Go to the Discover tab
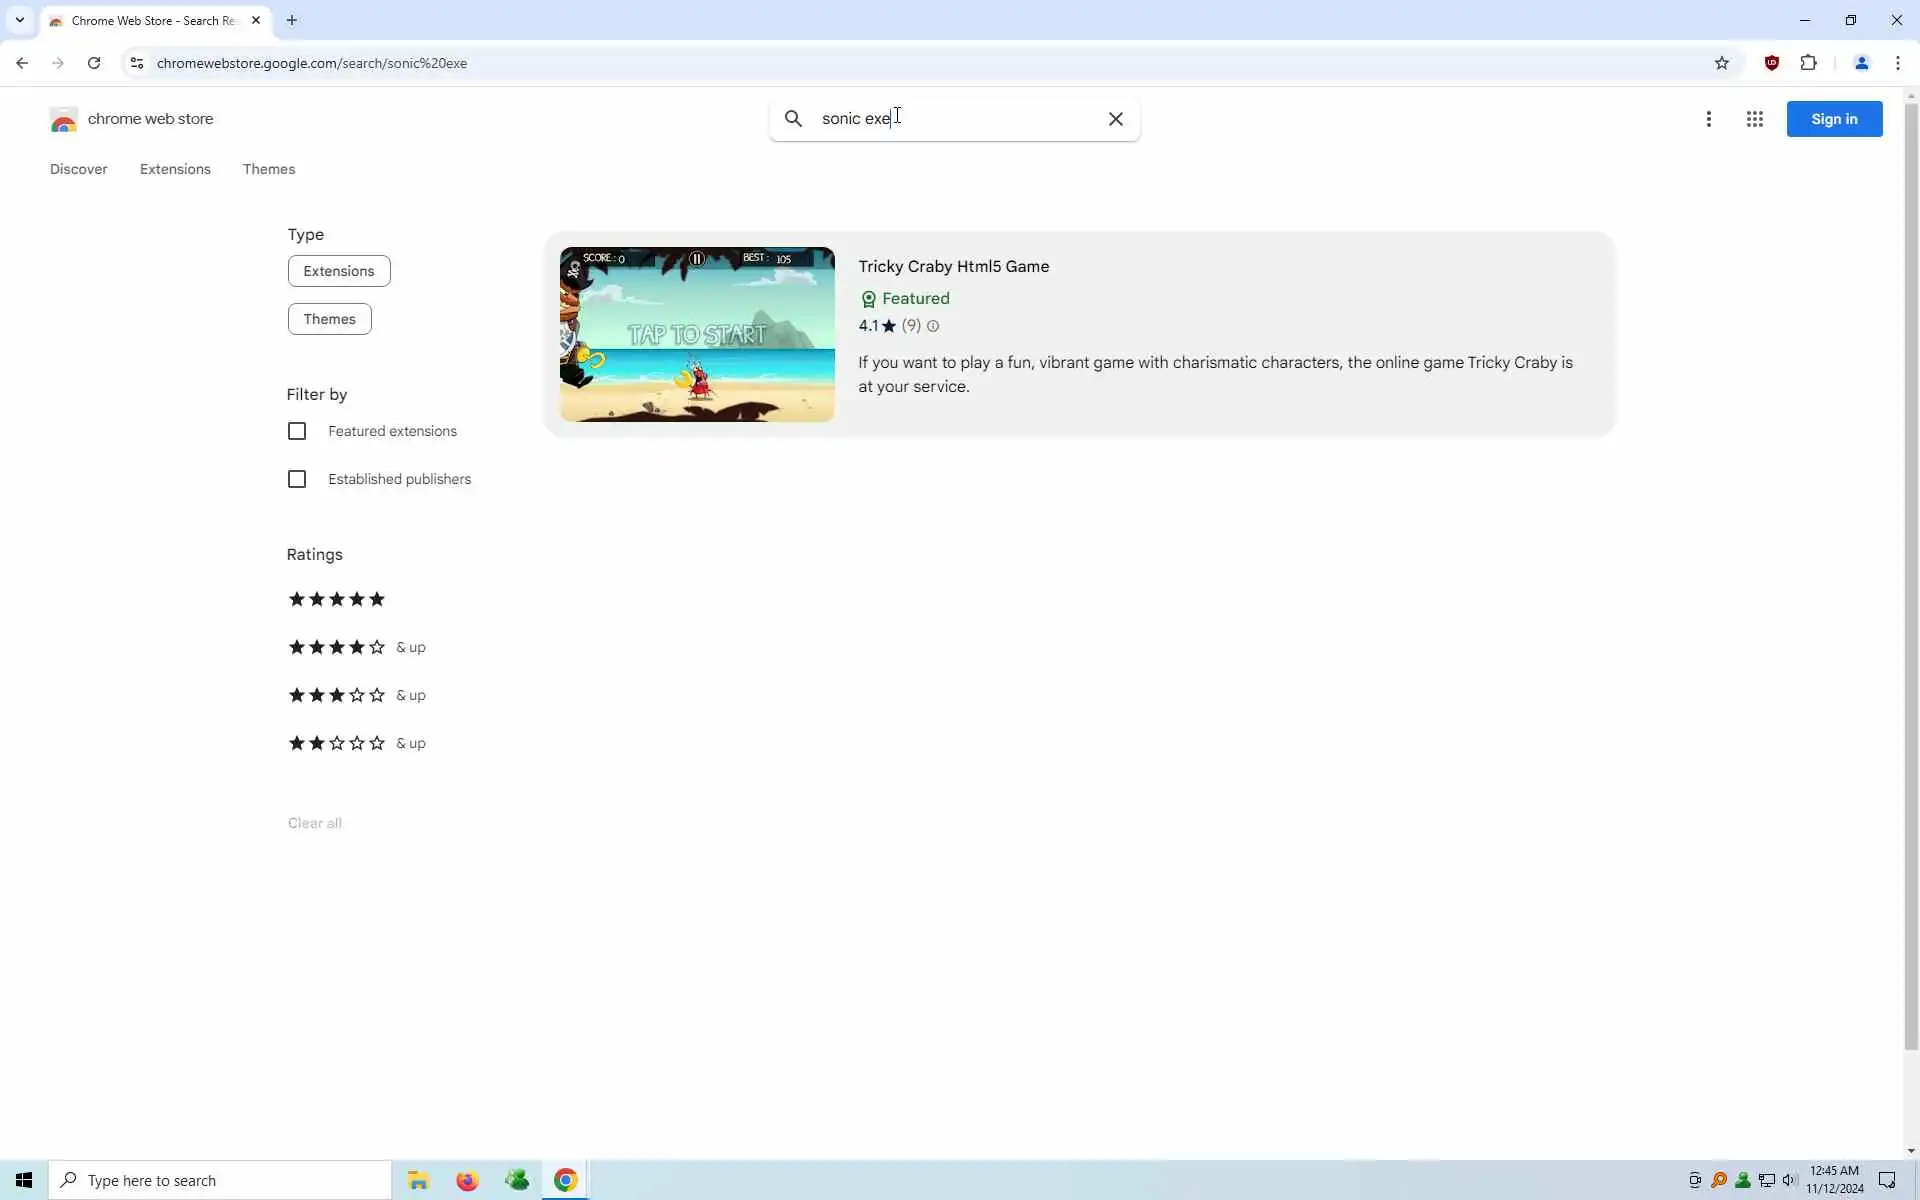 (78, 169)
